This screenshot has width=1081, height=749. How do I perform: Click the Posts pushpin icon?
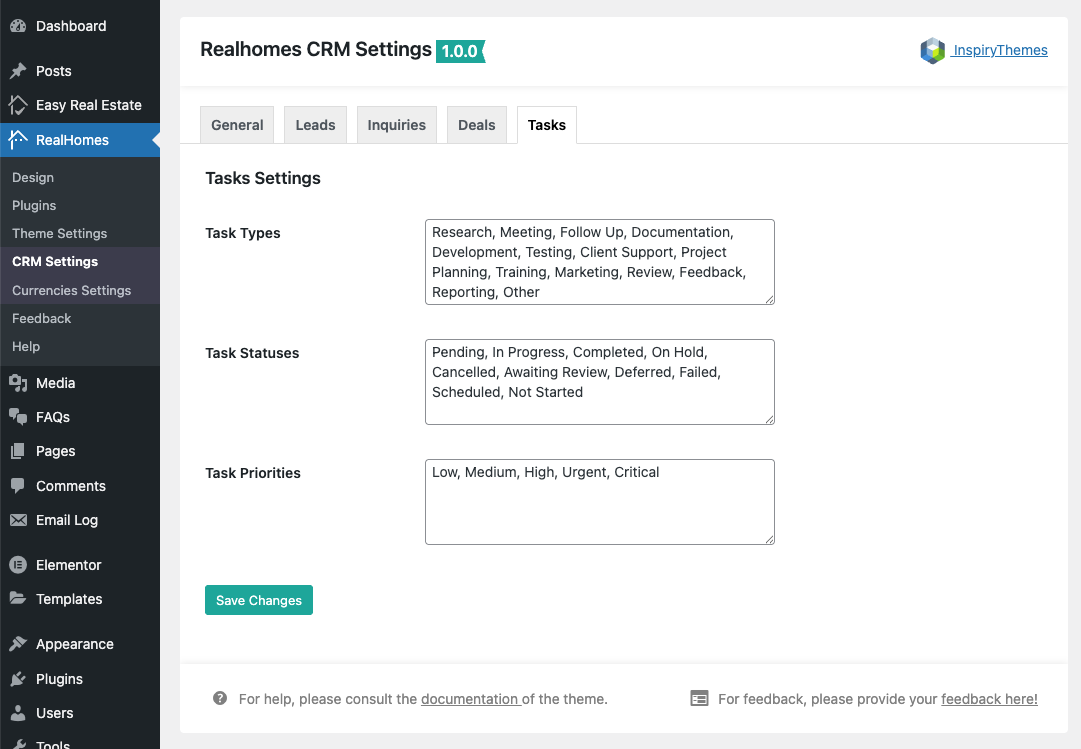(18, 71)
